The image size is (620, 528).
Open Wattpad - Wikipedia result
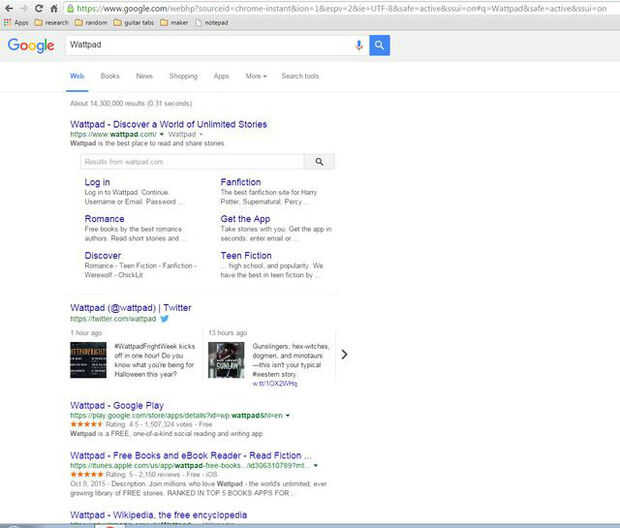click(x=159, y=515)
